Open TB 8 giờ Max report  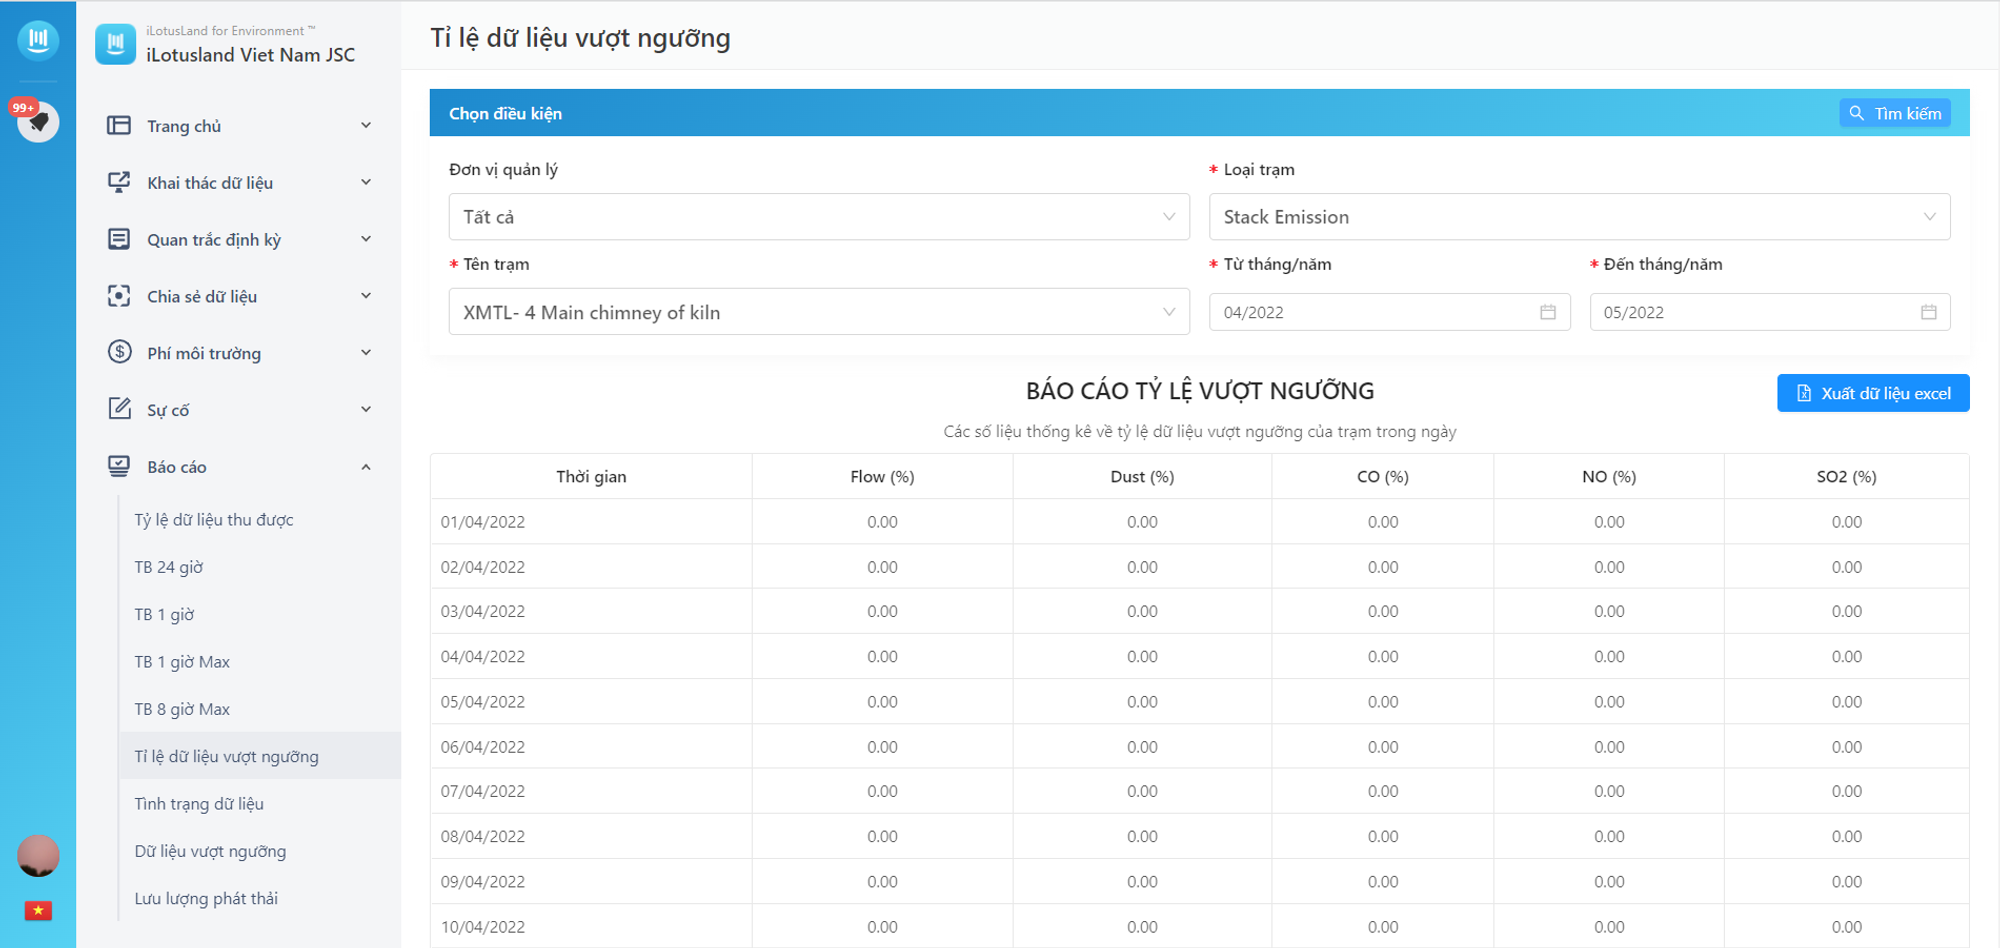click(x=182, y=709)
